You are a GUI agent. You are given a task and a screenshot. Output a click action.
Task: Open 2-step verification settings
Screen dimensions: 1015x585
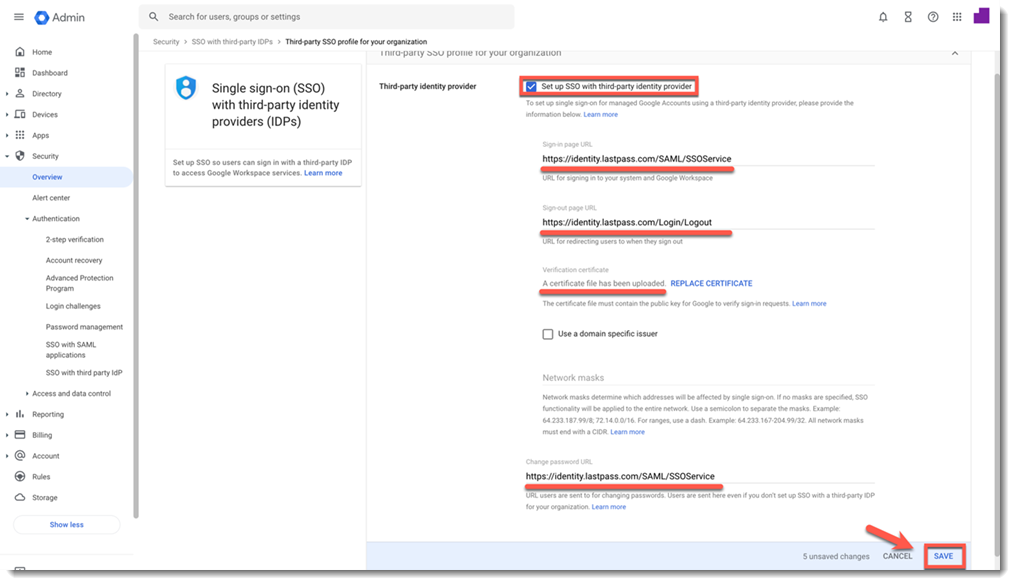(x=74, y=240)
